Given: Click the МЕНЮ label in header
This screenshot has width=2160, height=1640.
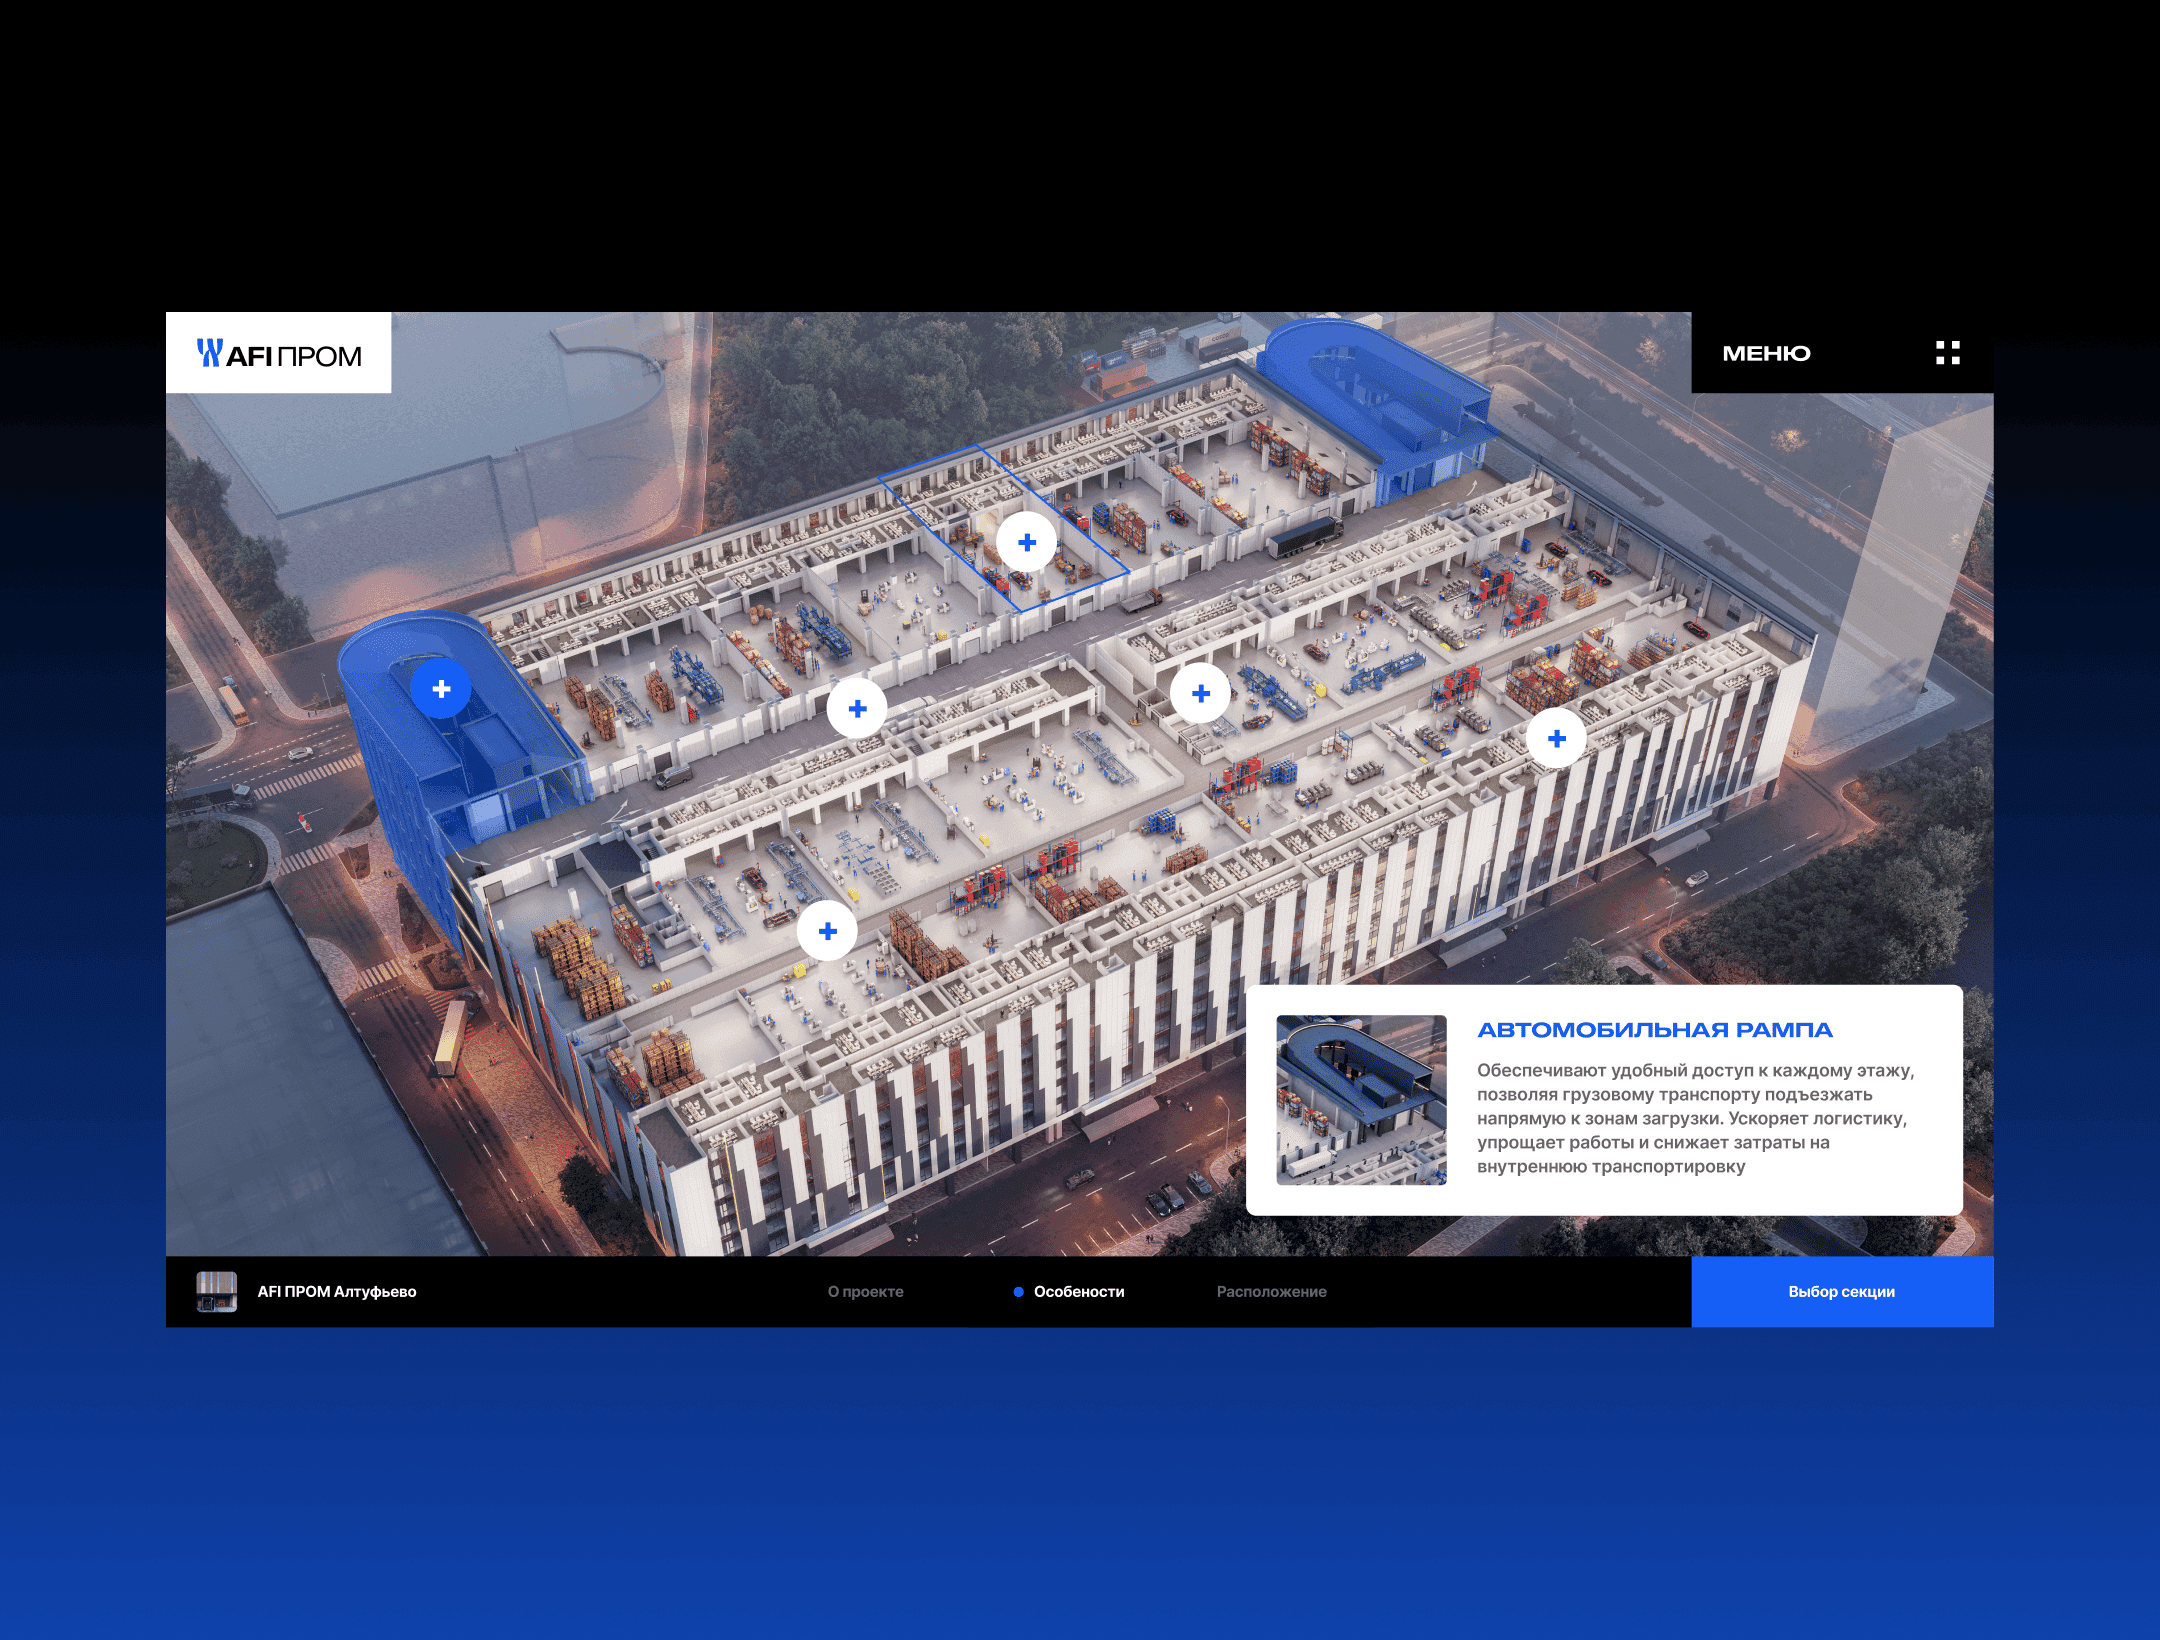Looking at the screenshot, I should click(1766, 354).
